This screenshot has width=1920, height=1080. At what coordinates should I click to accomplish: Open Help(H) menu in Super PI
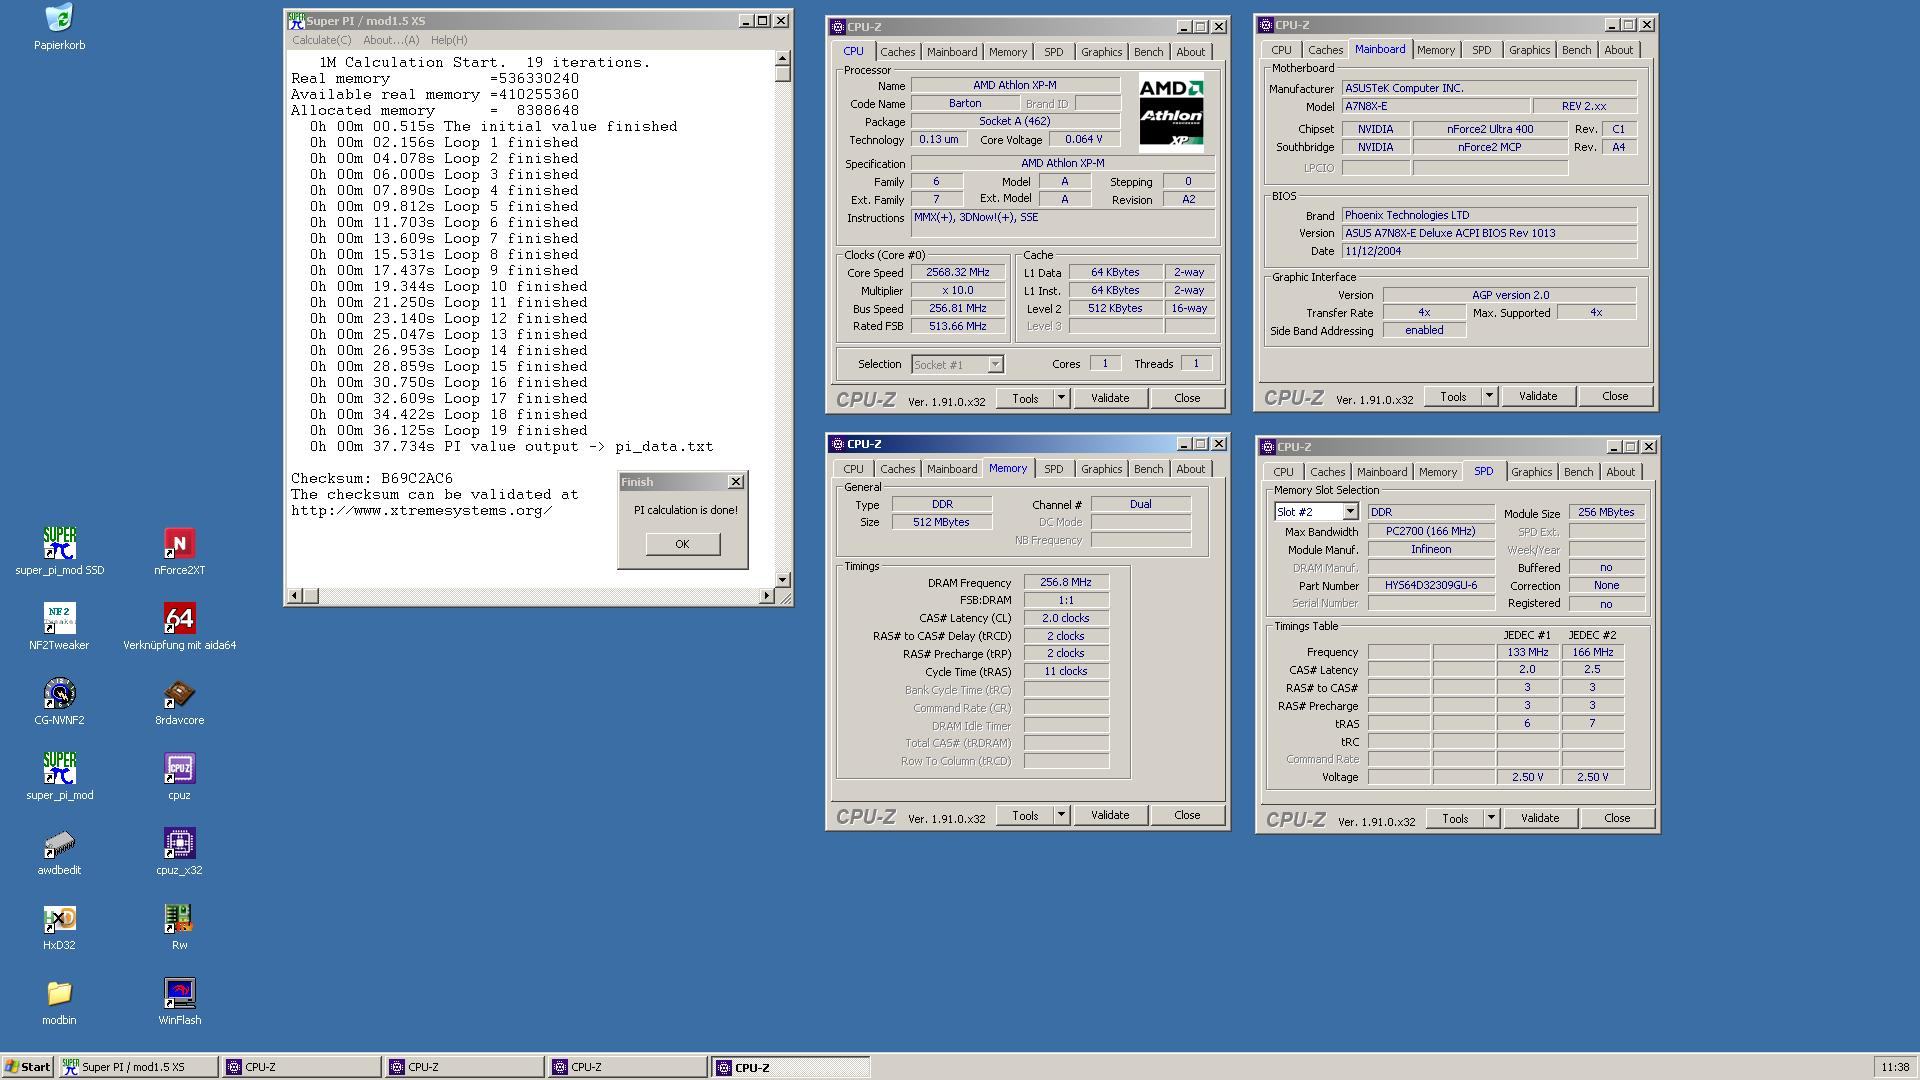click(449, 40)
